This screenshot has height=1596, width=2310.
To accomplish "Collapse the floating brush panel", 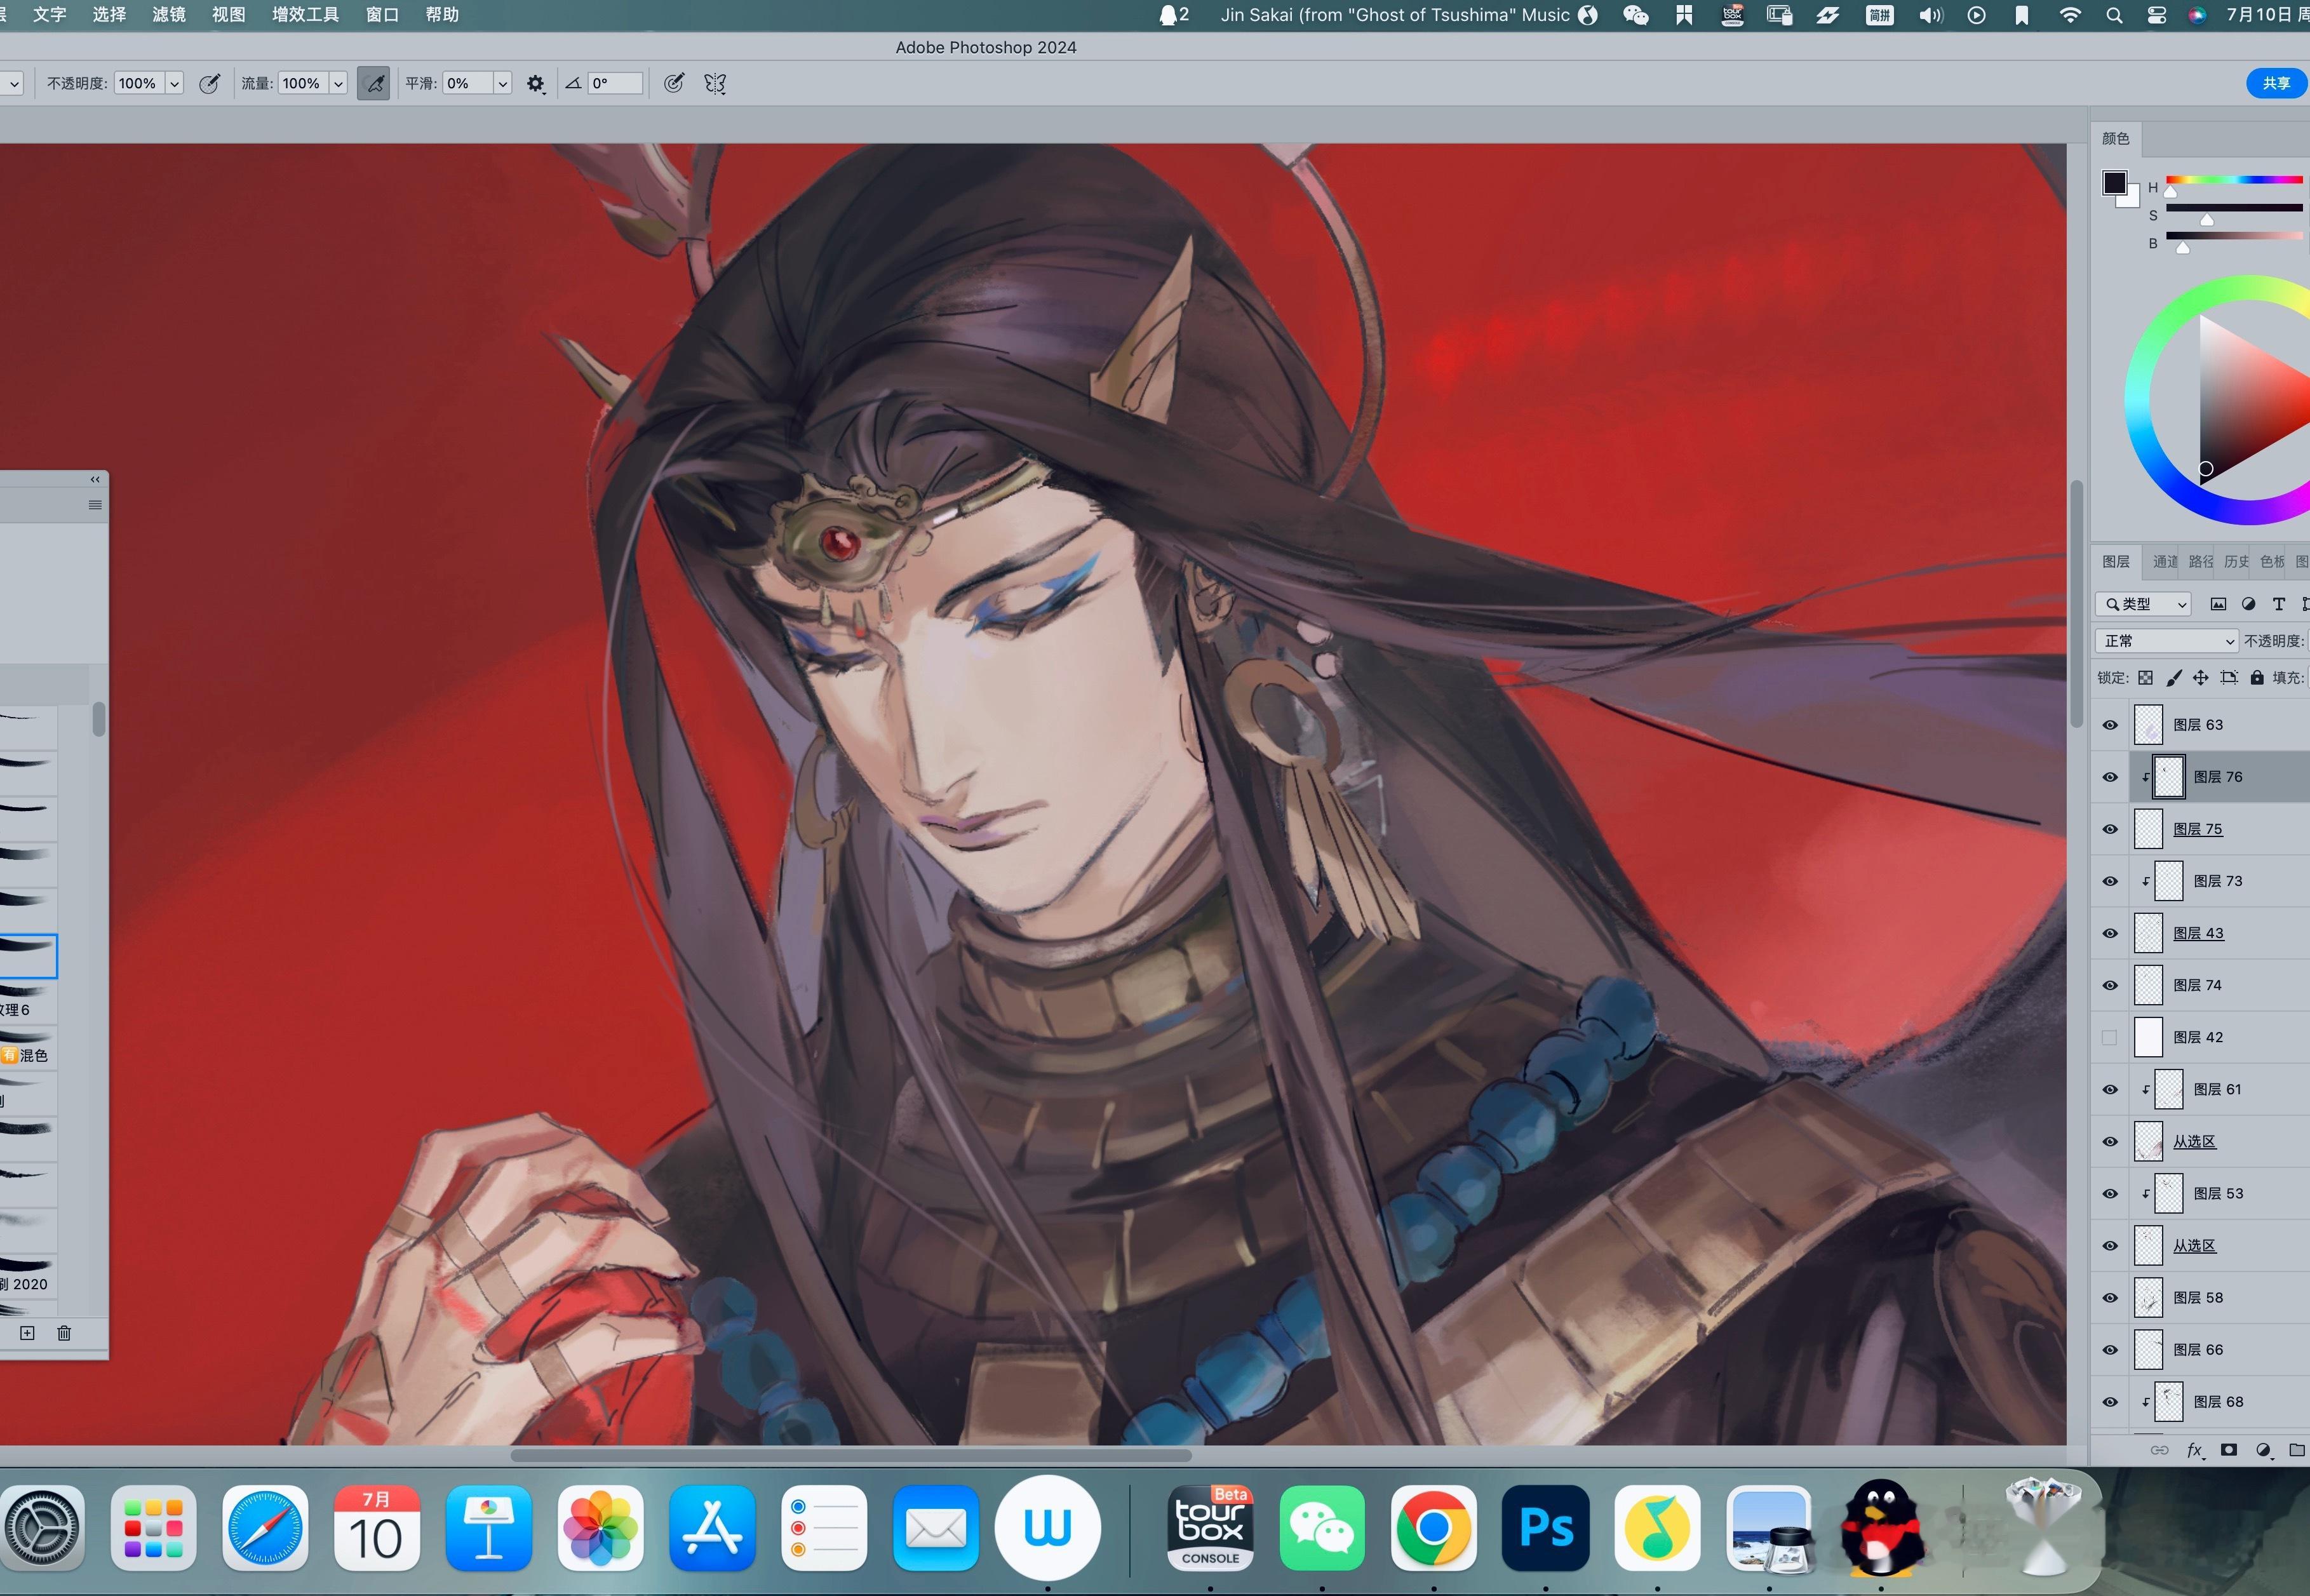I will [x=95, y=479].
